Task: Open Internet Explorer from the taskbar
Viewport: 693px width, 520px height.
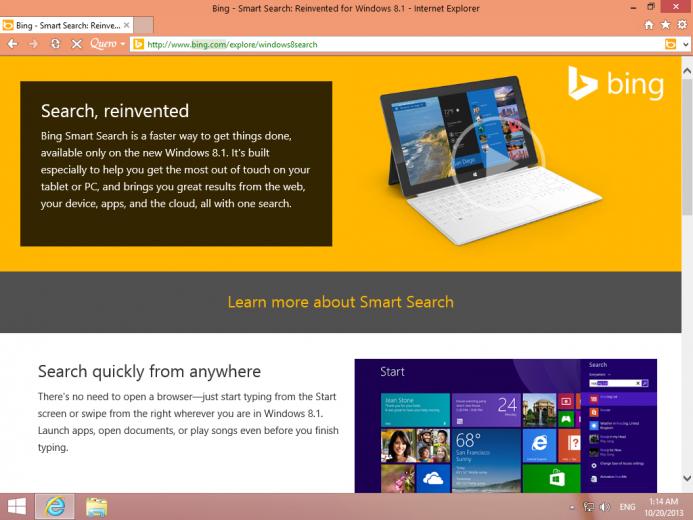Action: pos(54,506)
